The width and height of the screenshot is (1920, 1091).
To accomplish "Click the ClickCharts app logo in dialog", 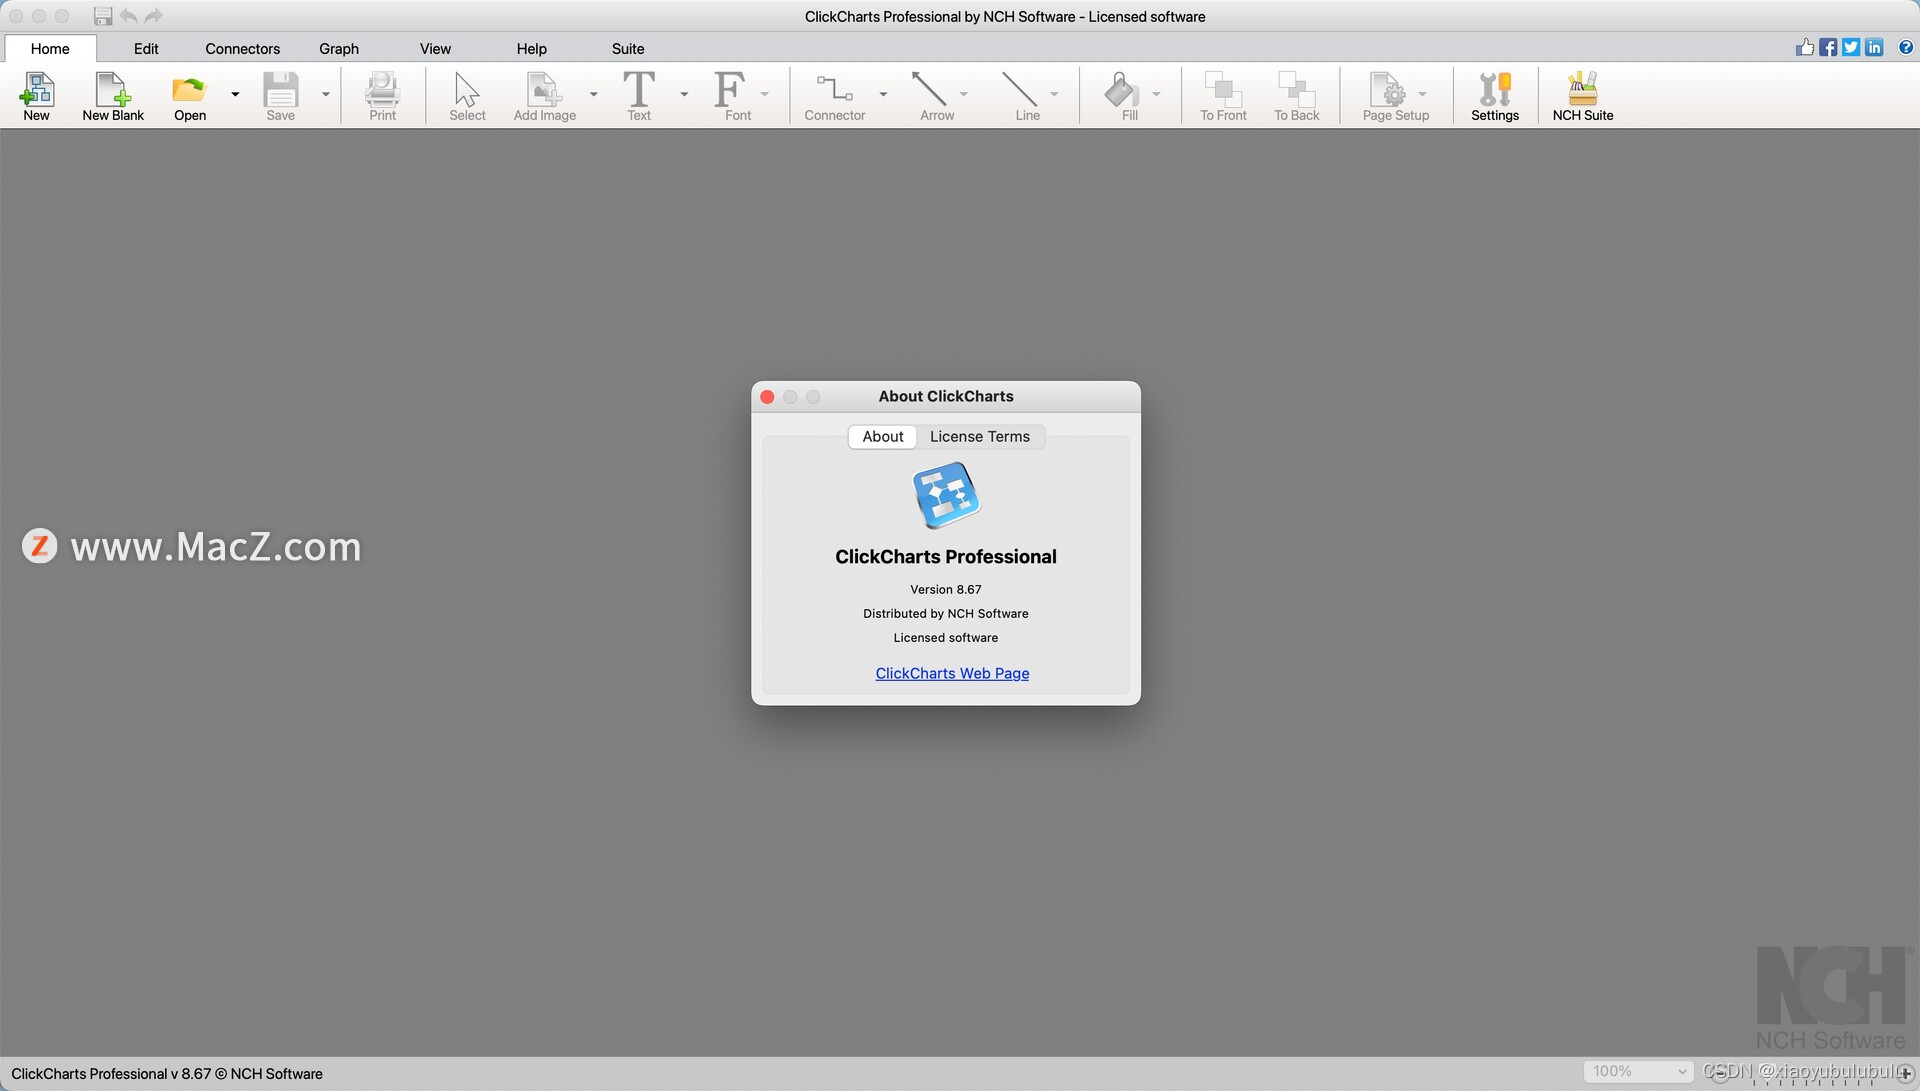I will [x=946, y=495].
